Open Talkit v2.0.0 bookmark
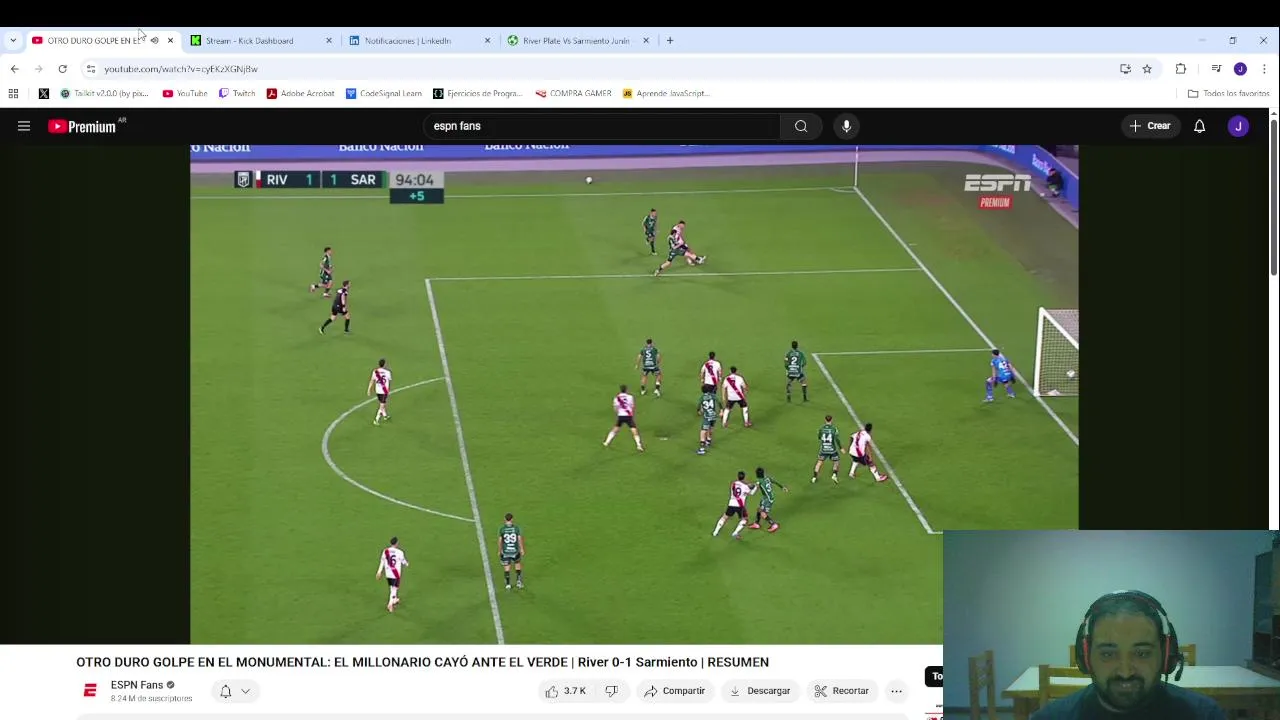Viewport: 1280px width, 720px height. pos(104,93)
